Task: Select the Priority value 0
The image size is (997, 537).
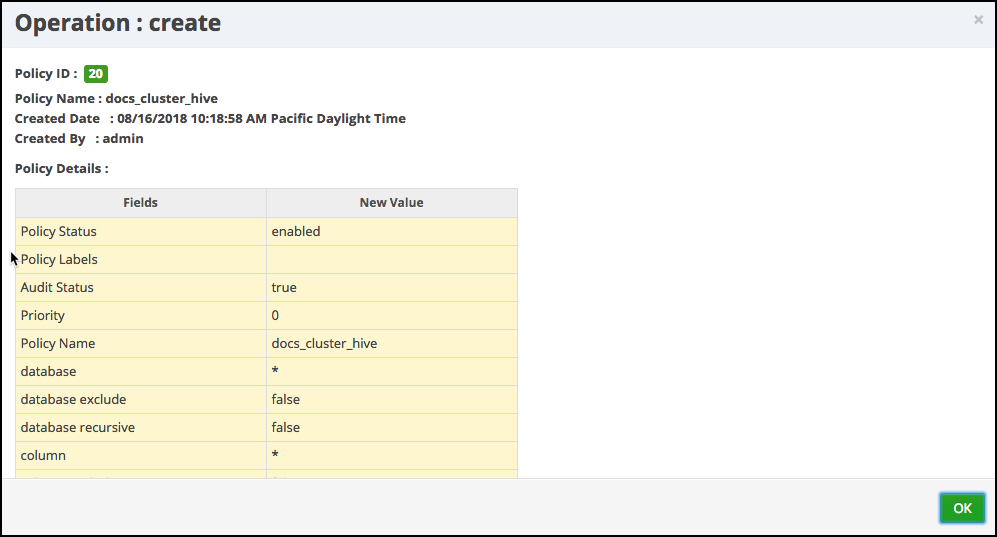Action: 276,315
